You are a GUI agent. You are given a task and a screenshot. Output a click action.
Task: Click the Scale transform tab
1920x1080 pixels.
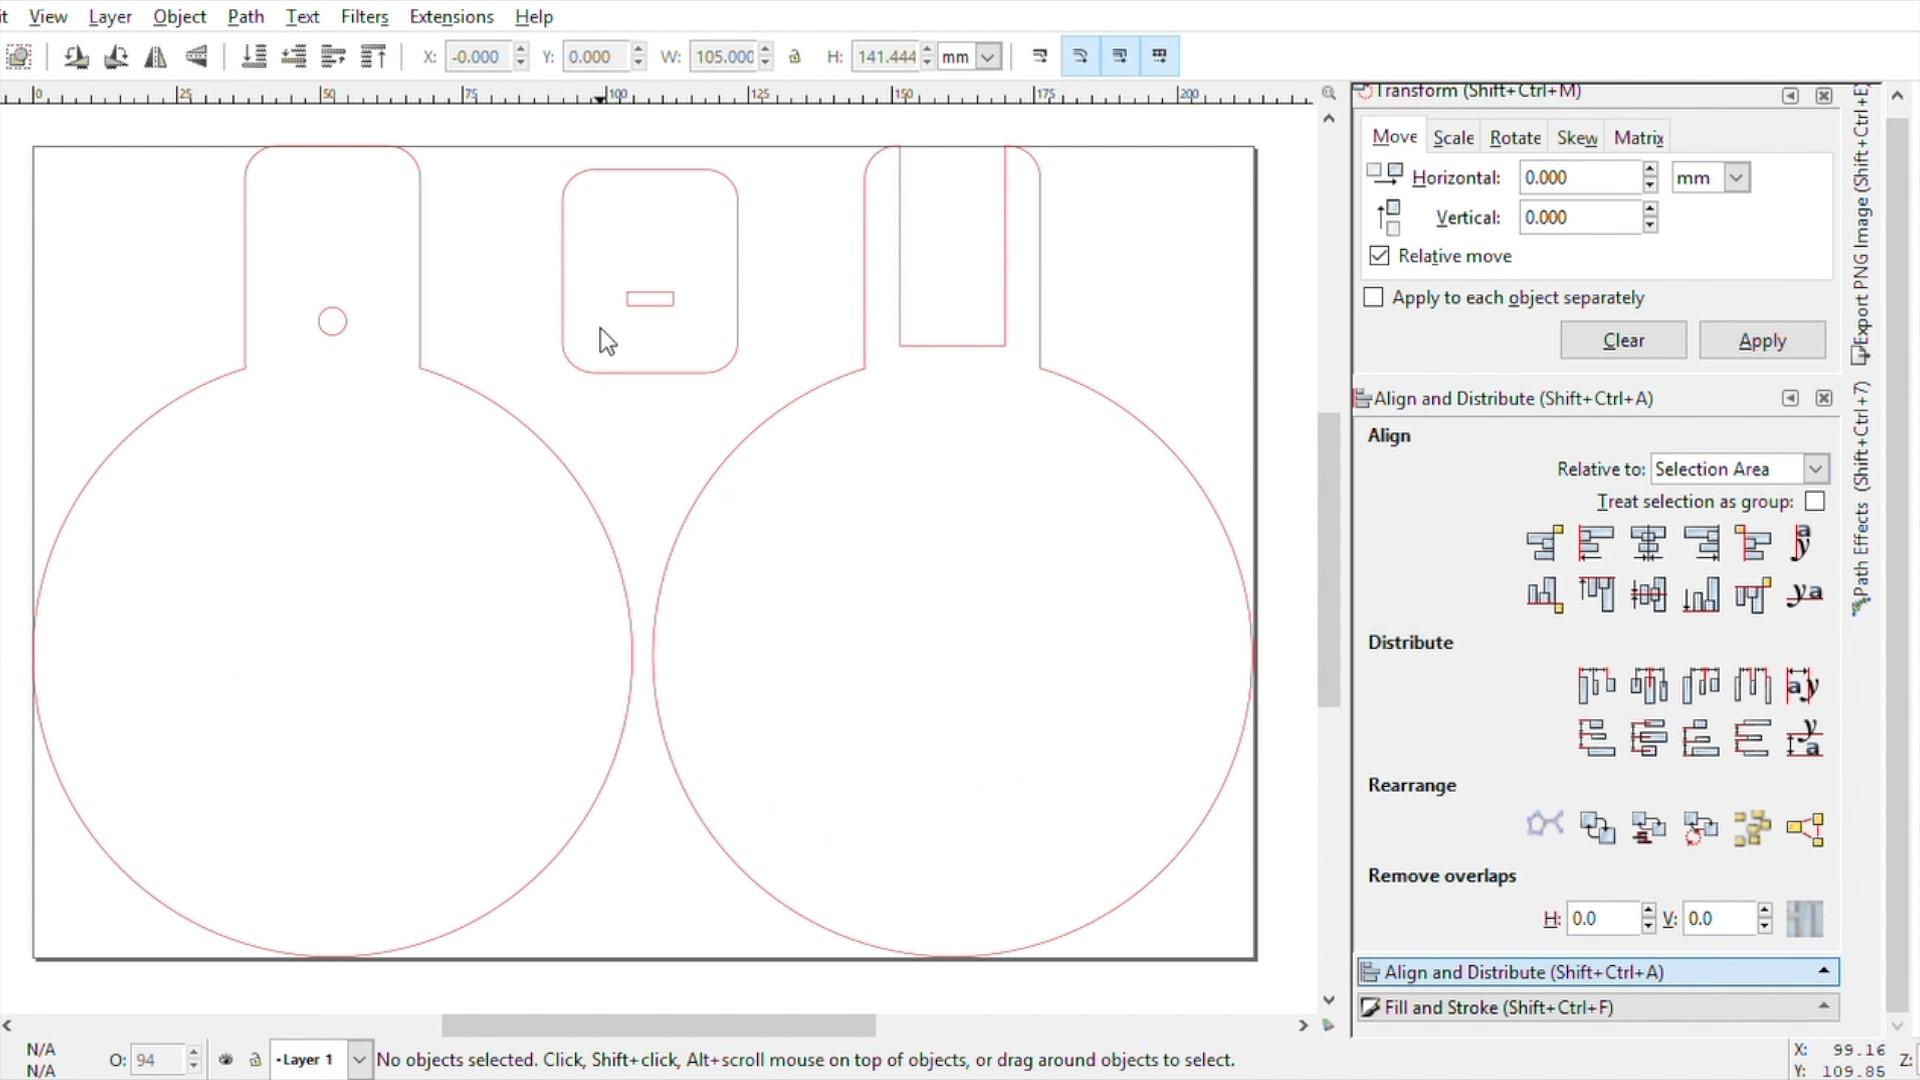1453,137
